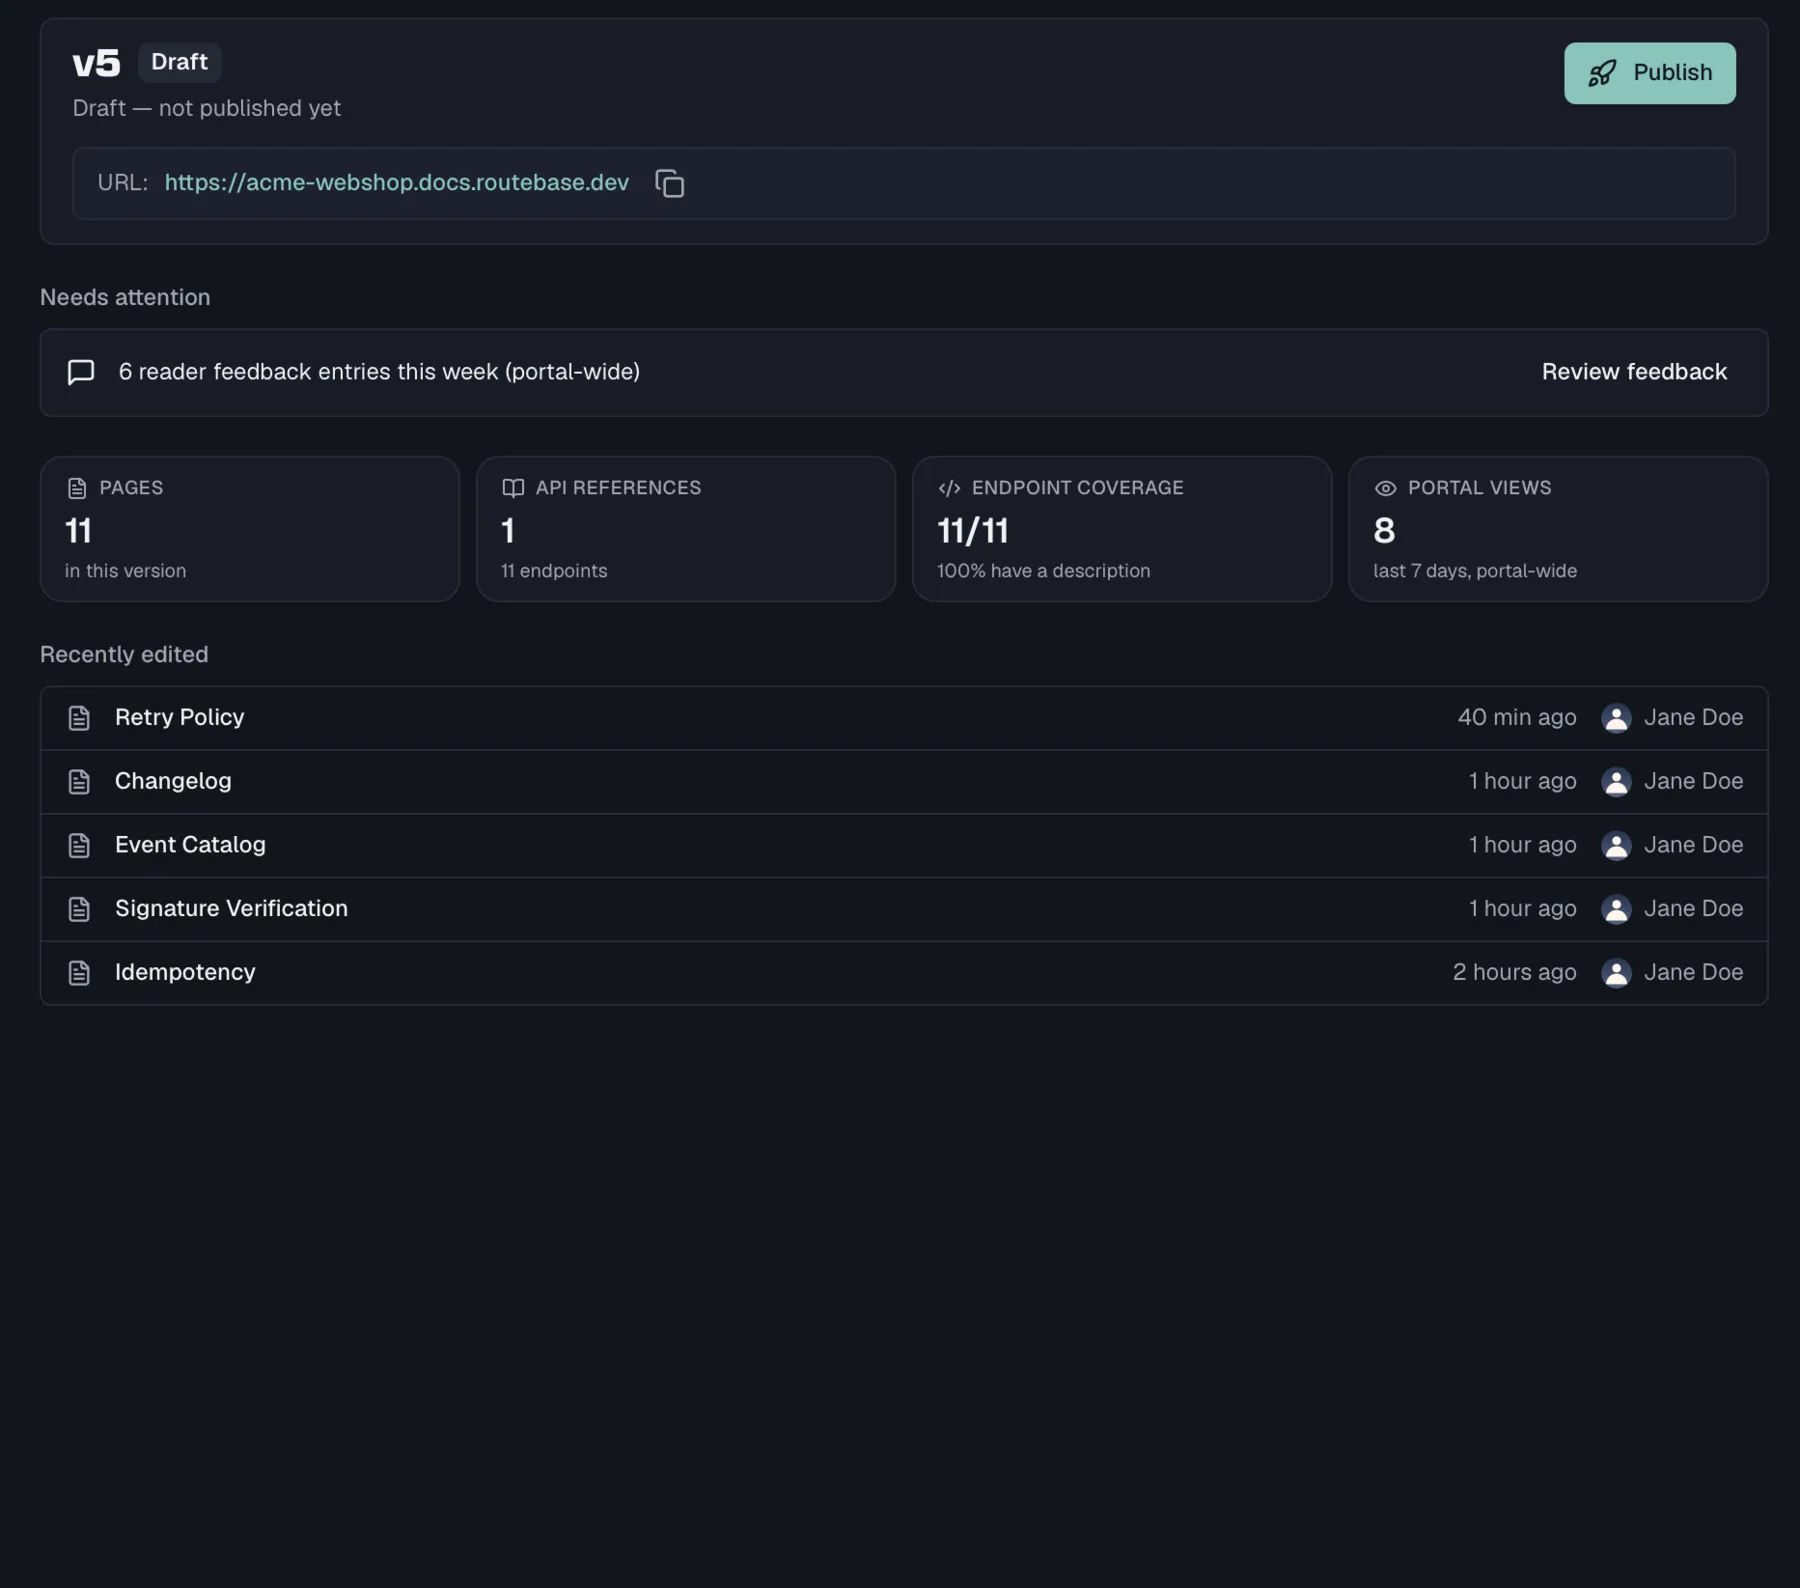The height and width of the screenshot is (1588, 1800).
Task: Click Jane Doe's avatar in Signature Verification row
Action: pyautogui.click(x=1616, y=909)
